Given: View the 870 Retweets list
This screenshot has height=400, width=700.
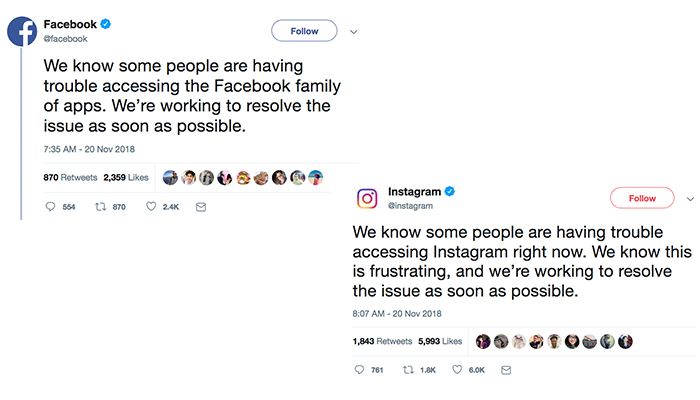Looking at the screenshot, I should [70, 177].
